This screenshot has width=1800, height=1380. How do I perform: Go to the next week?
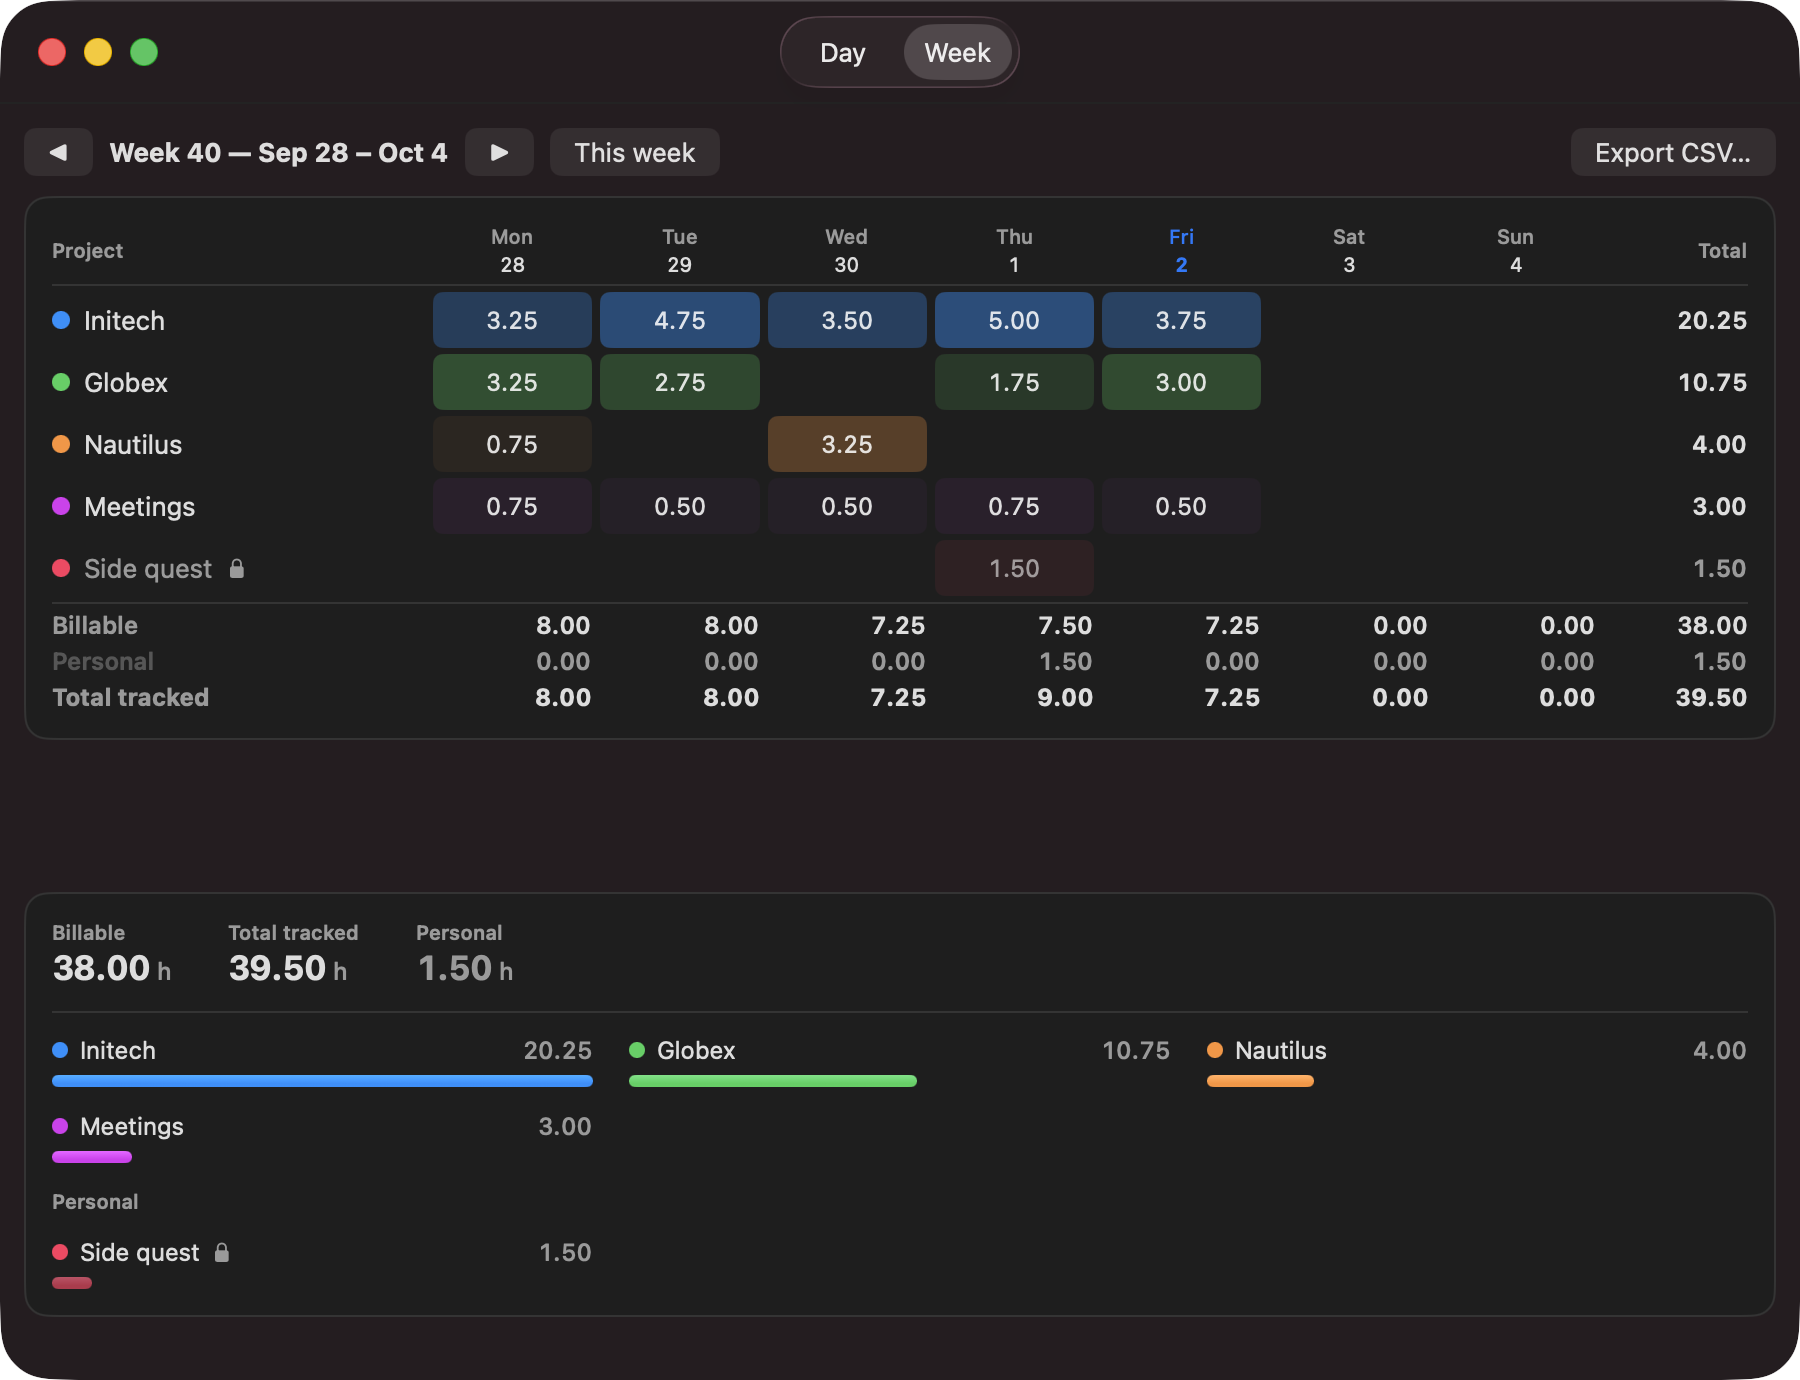tap(499, 152)
